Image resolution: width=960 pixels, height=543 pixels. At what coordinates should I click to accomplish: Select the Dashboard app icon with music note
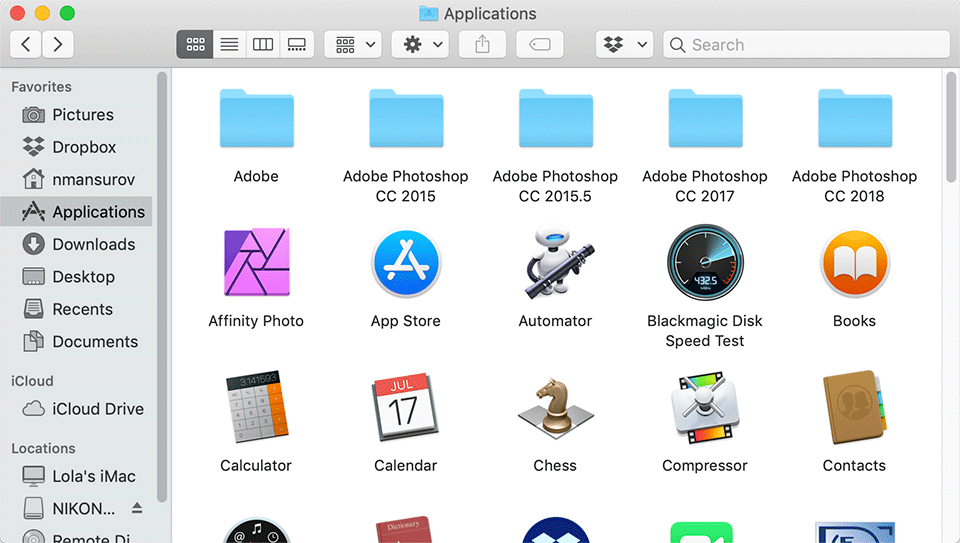pos(257,530)
